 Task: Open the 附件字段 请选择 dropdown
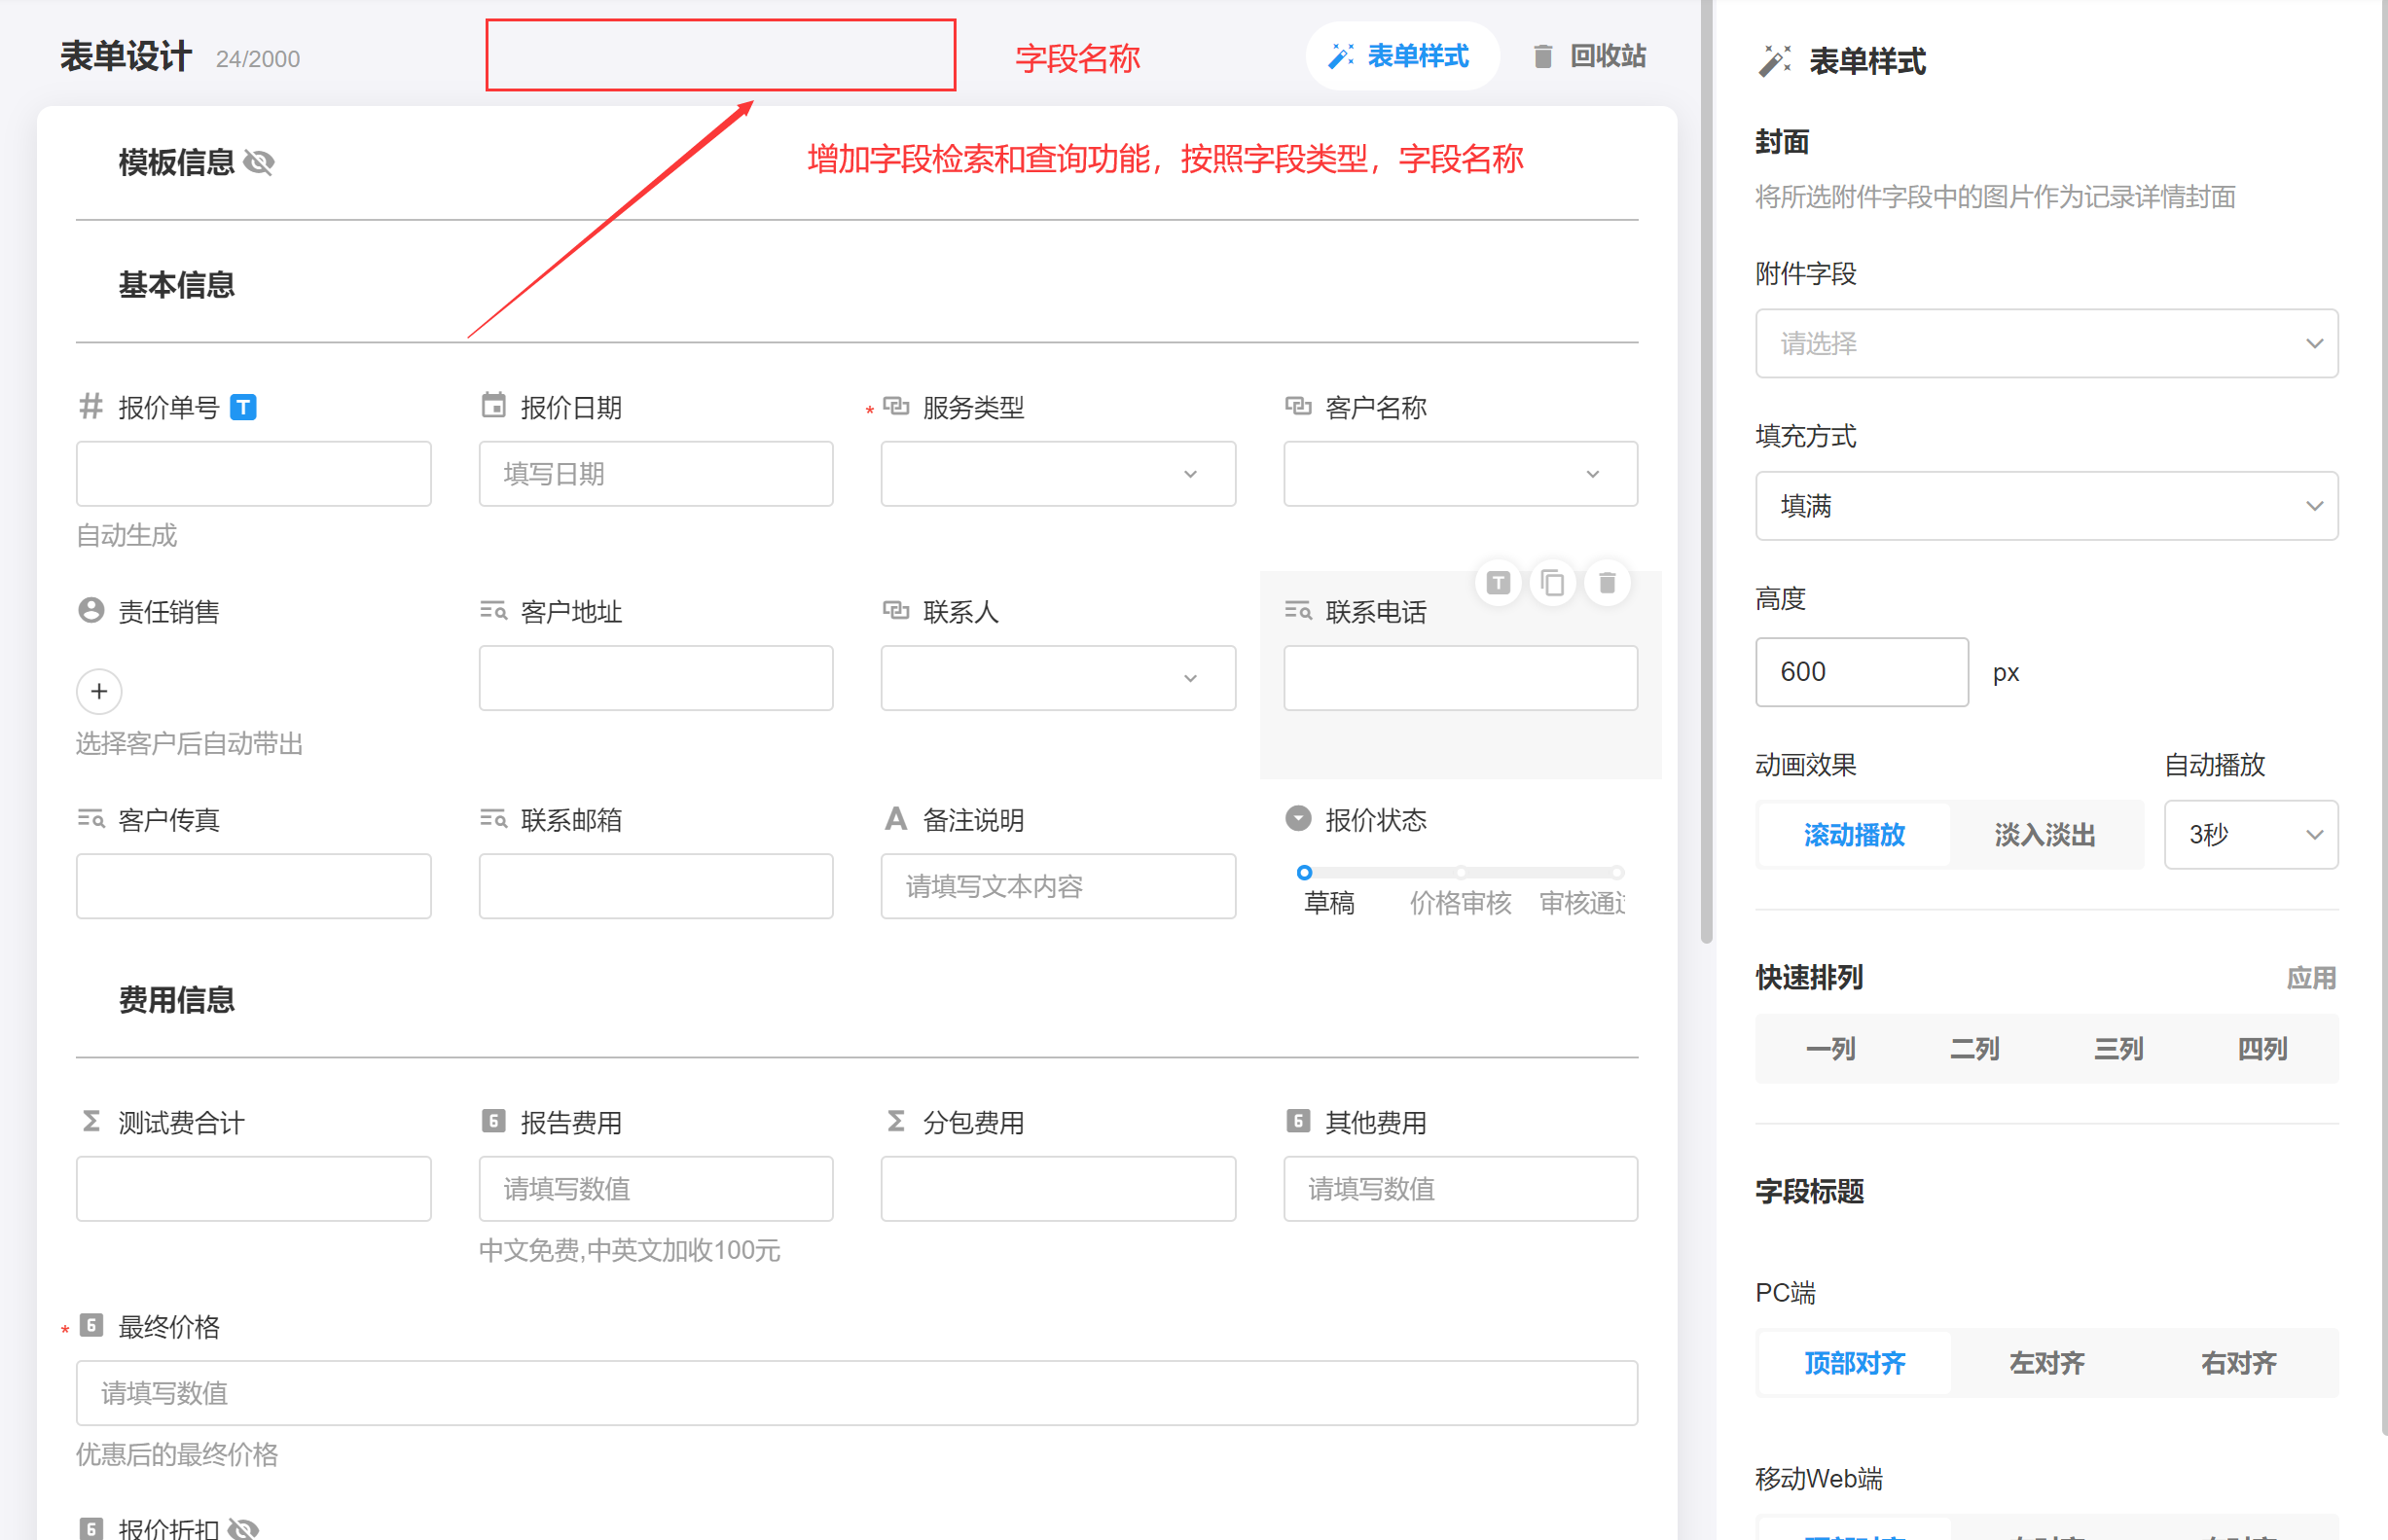(2046, 343)
